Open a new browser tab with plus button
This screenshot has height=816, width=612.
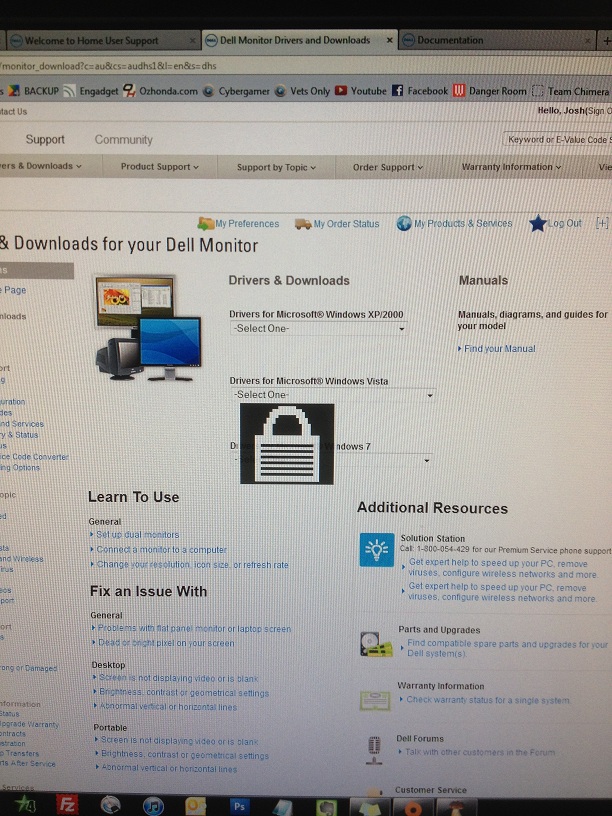(606, 41)
